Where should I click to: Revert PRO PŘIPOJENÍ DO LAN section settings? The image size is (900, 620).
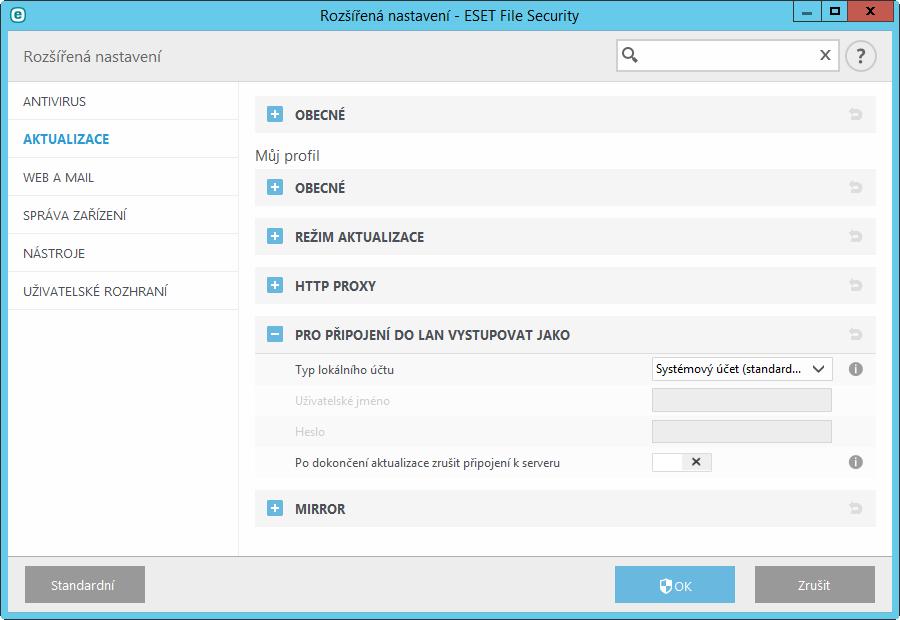coord(855,334)
